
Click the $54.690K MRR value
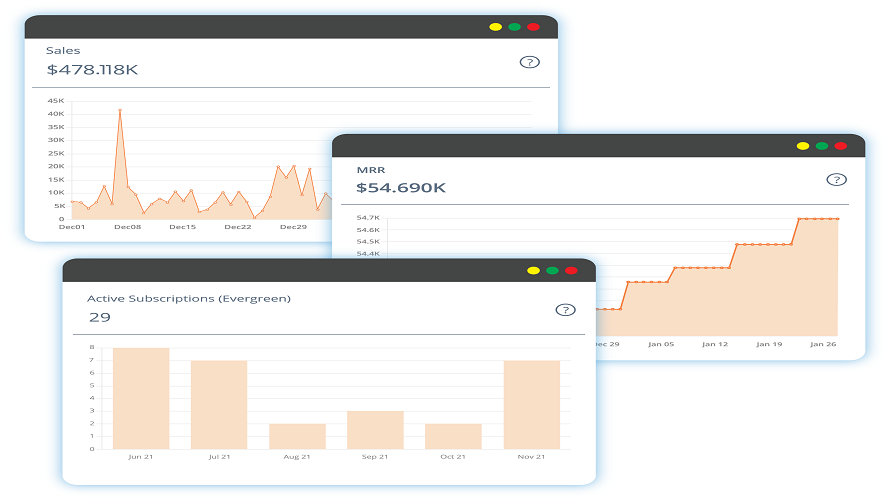401,188
